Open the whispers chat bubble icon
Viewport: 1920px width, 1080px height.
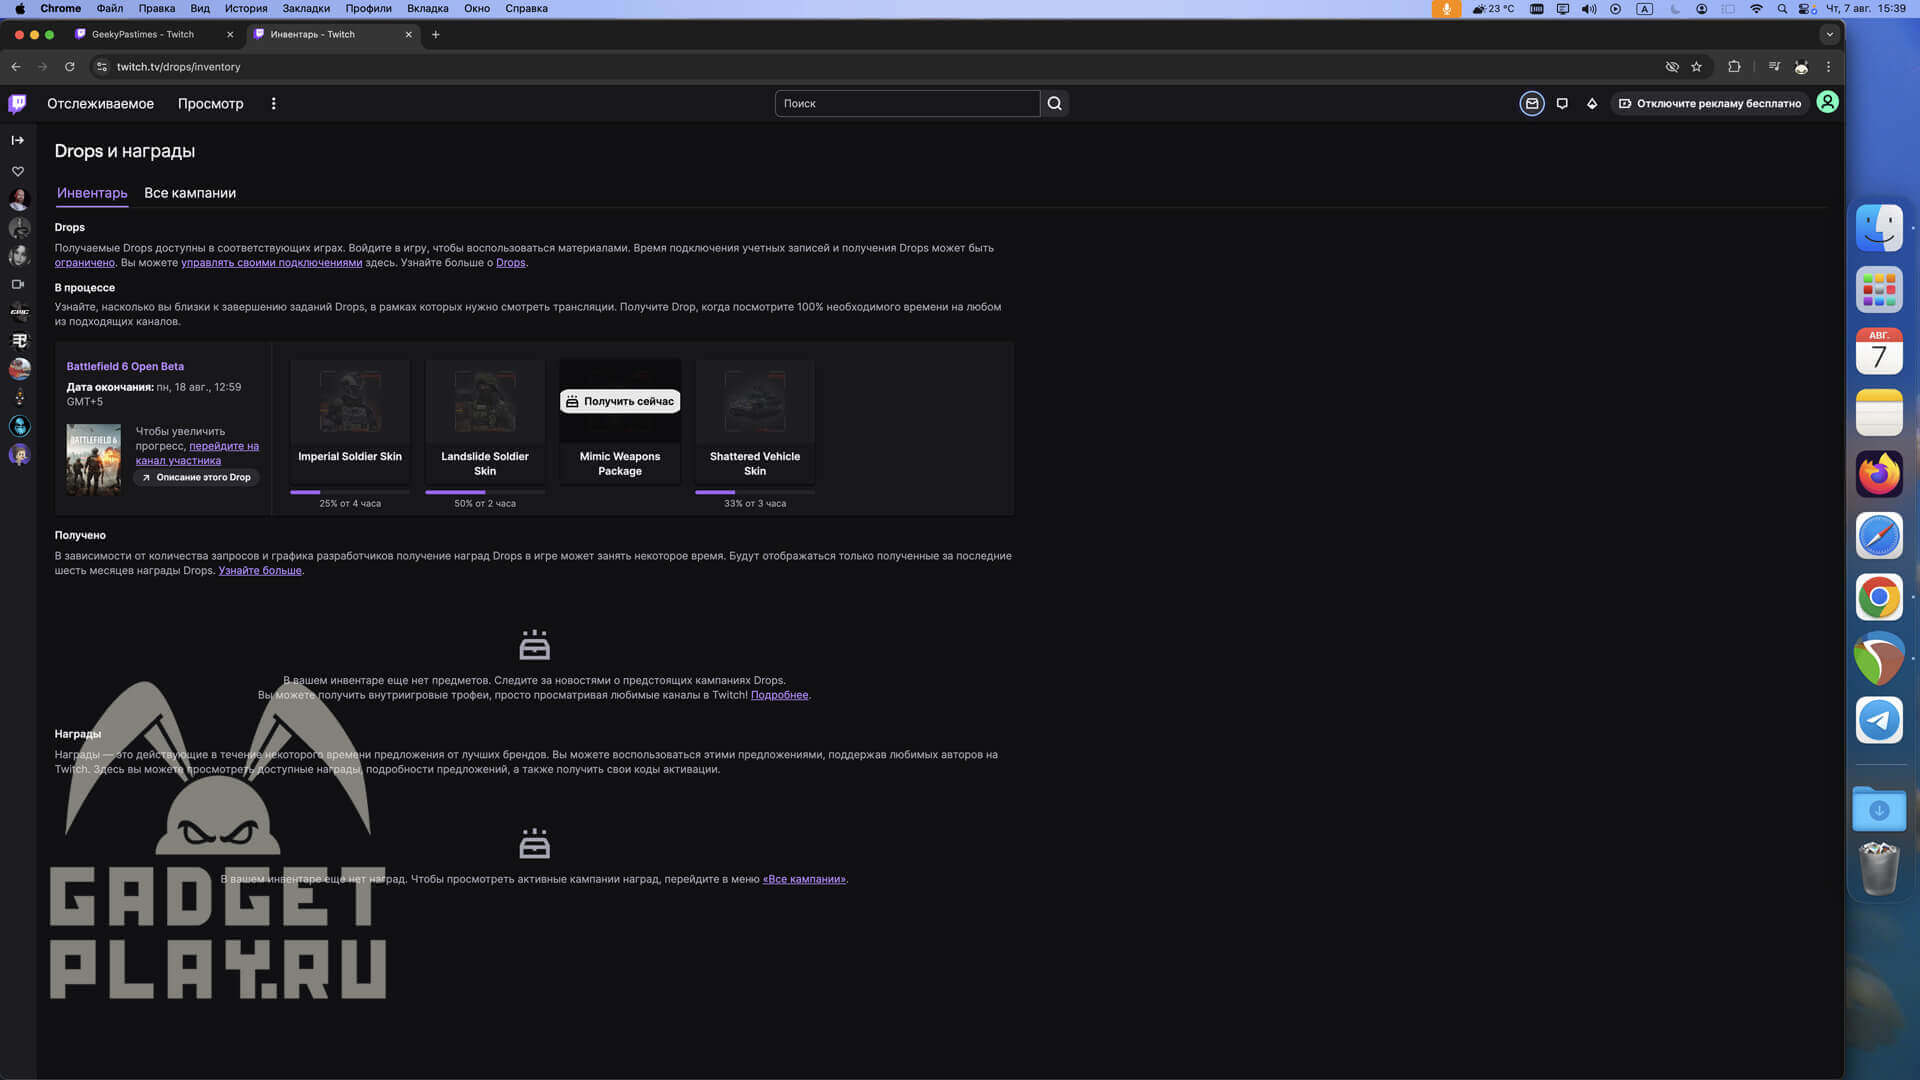click(x=1562, y=103)
